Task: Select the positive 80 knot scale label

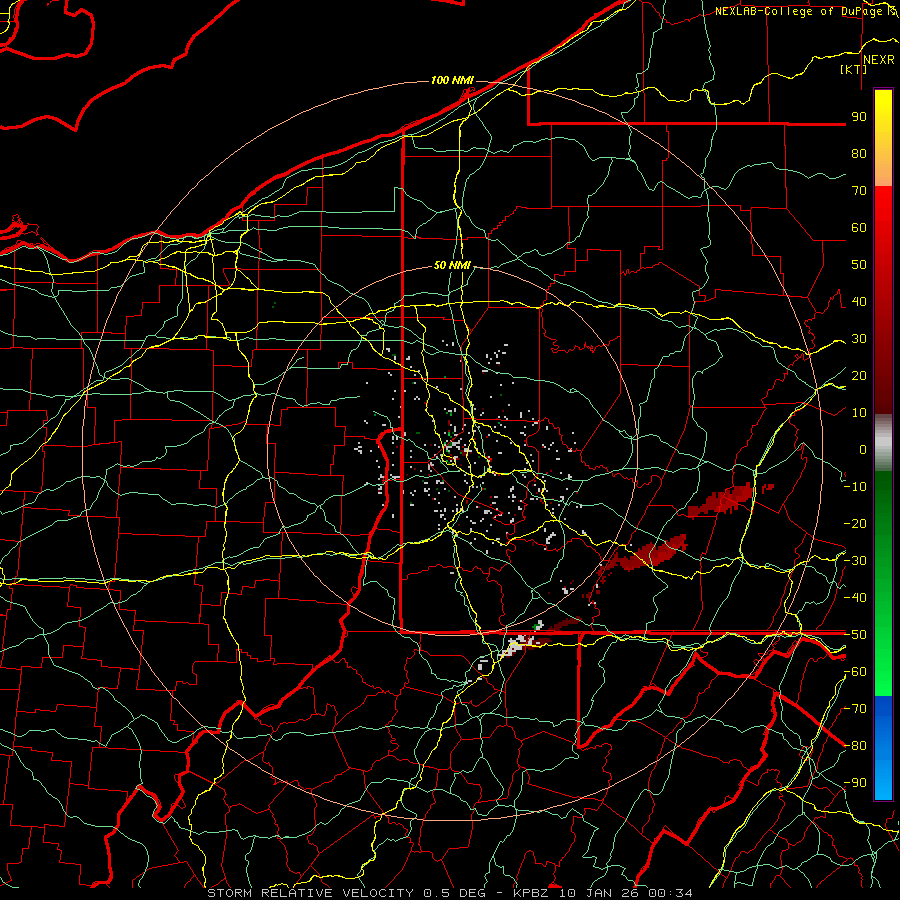Action: pyautogui.click(x=859, y=153)
